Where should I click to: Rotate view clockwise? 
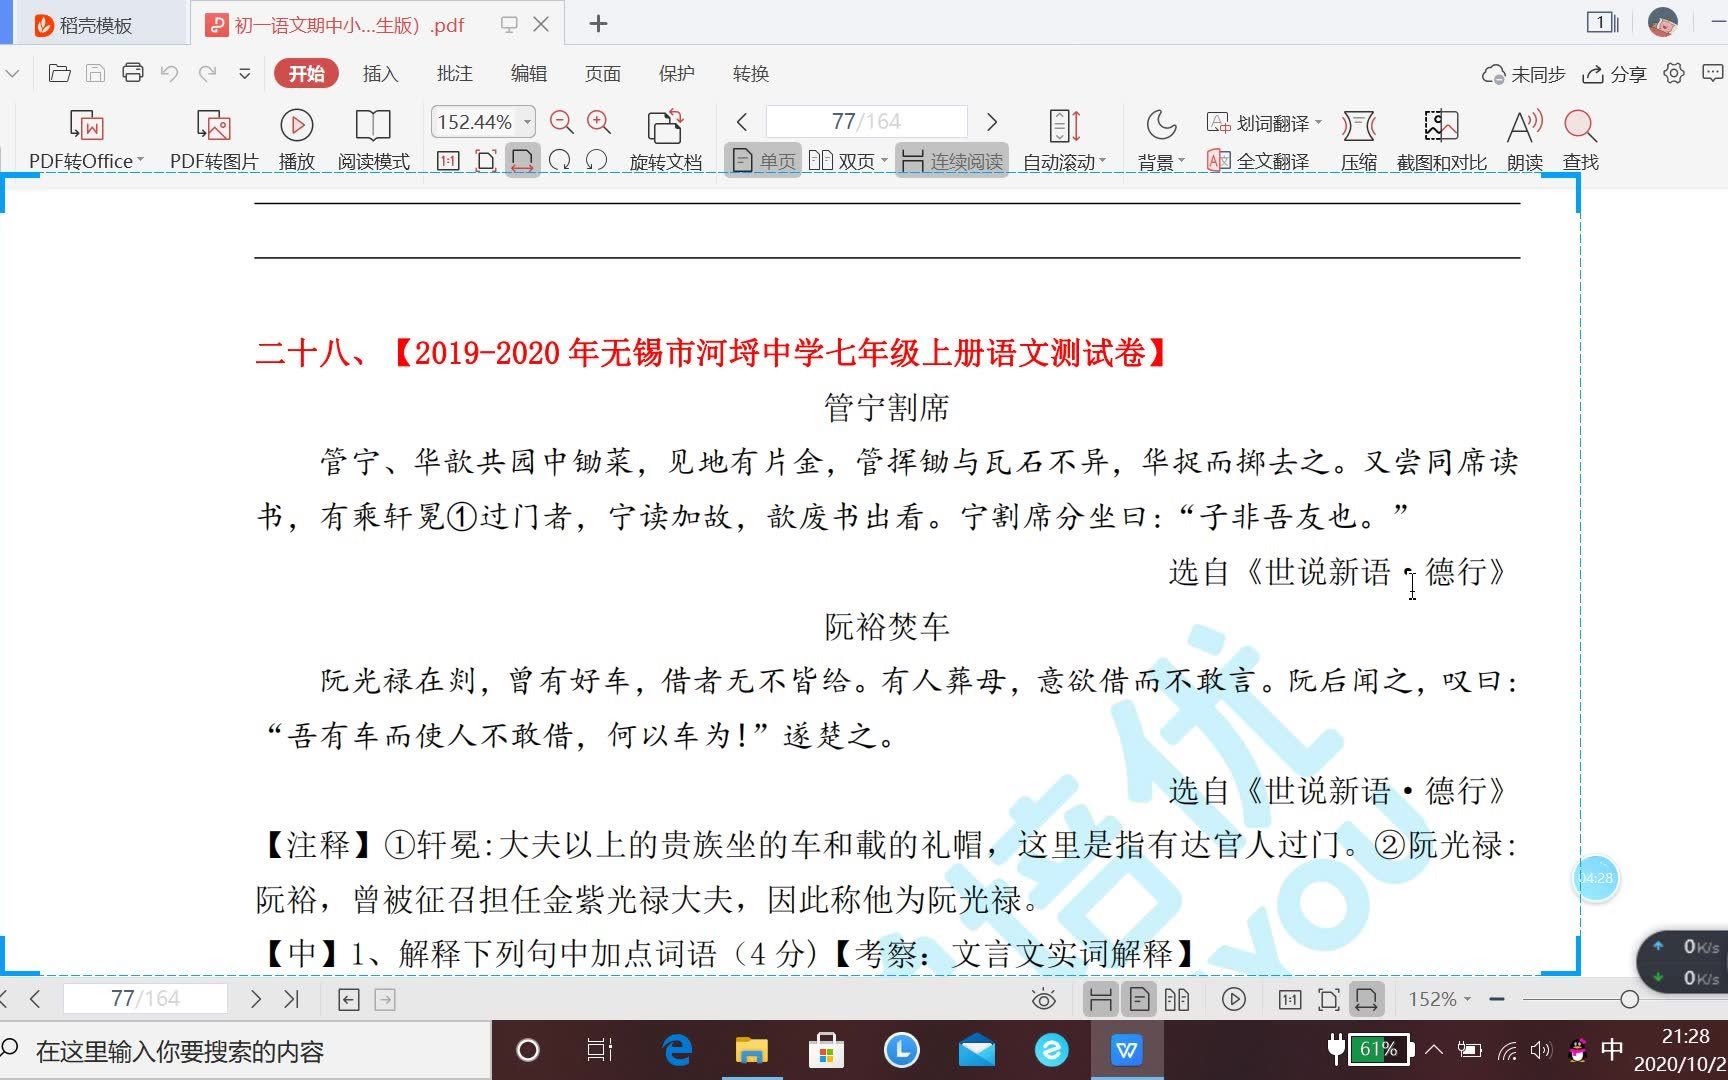[560, 160]
